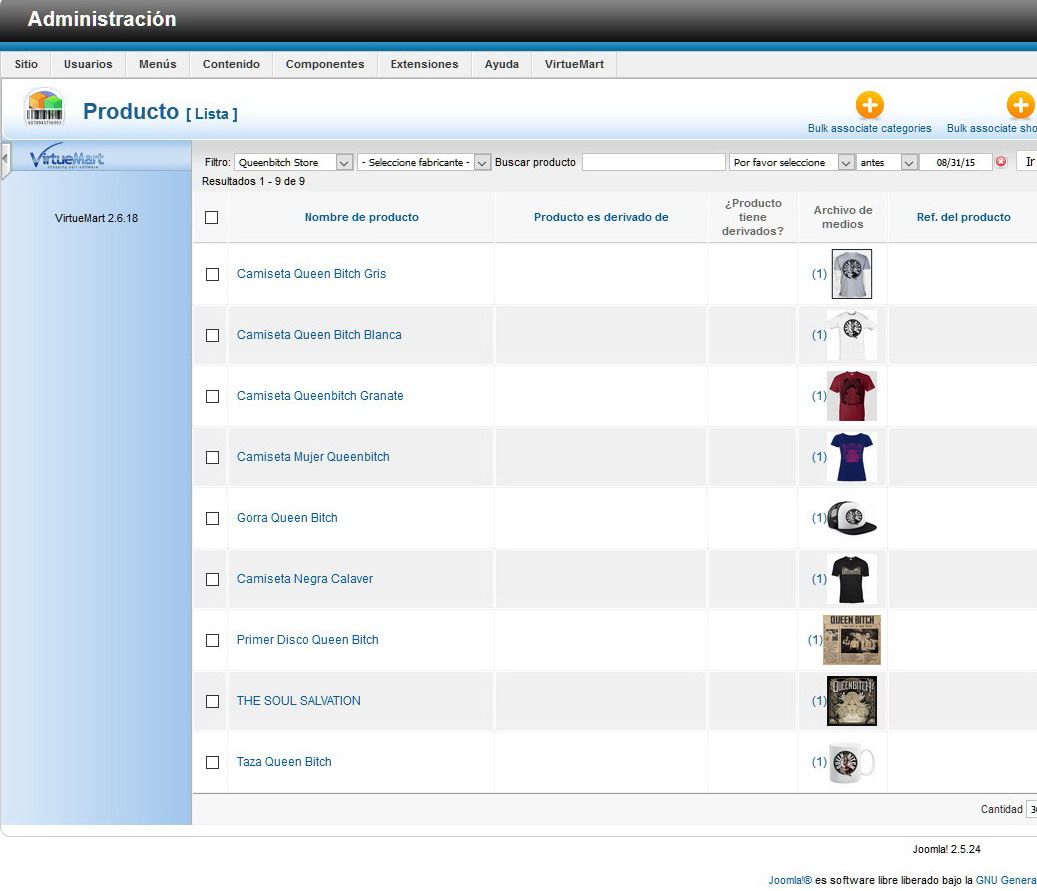Click the (1) media count for Taza Queen Bitch
This screenshot has width=1037, height=891.
[x=819, y=762]
